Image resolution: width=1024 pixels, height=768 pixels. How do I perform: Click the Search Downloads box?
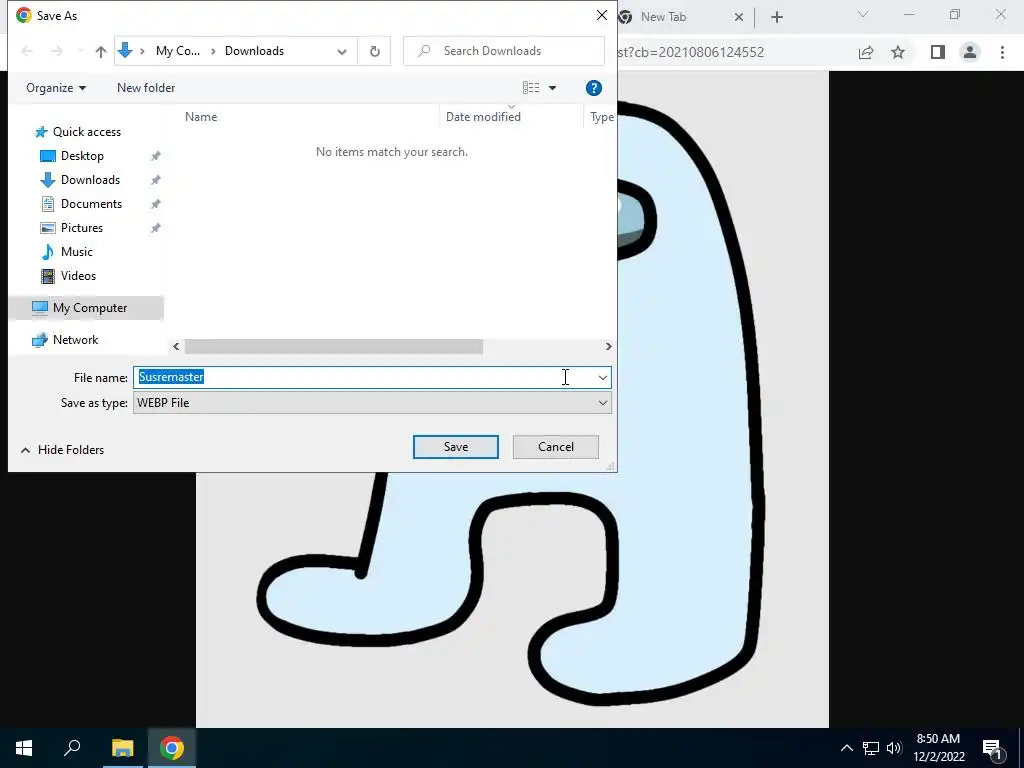(x=504, y=51)
